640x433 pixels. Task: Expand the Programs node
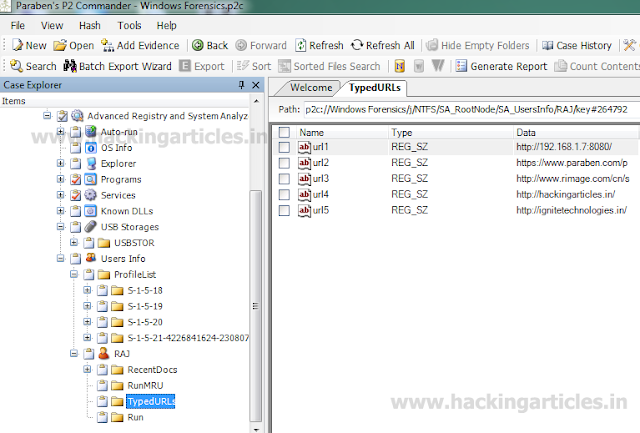pyautogui.click(x=60, y=179)
